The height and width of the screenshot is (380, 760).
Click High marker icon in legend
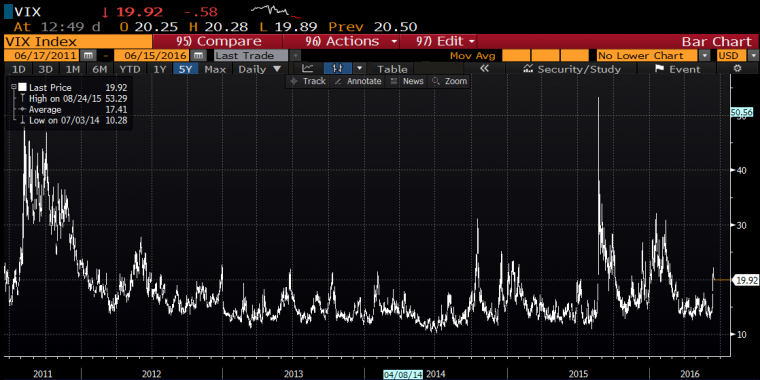[22, 98]
